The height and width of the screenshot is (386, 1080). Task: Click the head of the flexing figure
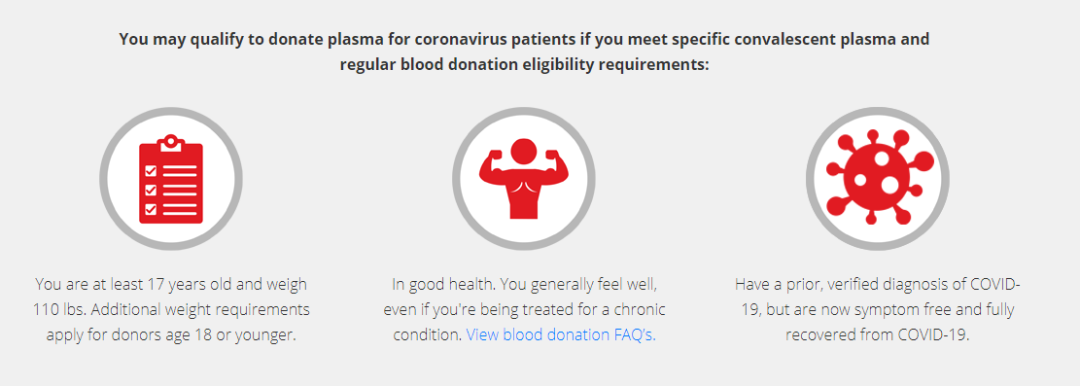tap(523, 151)
